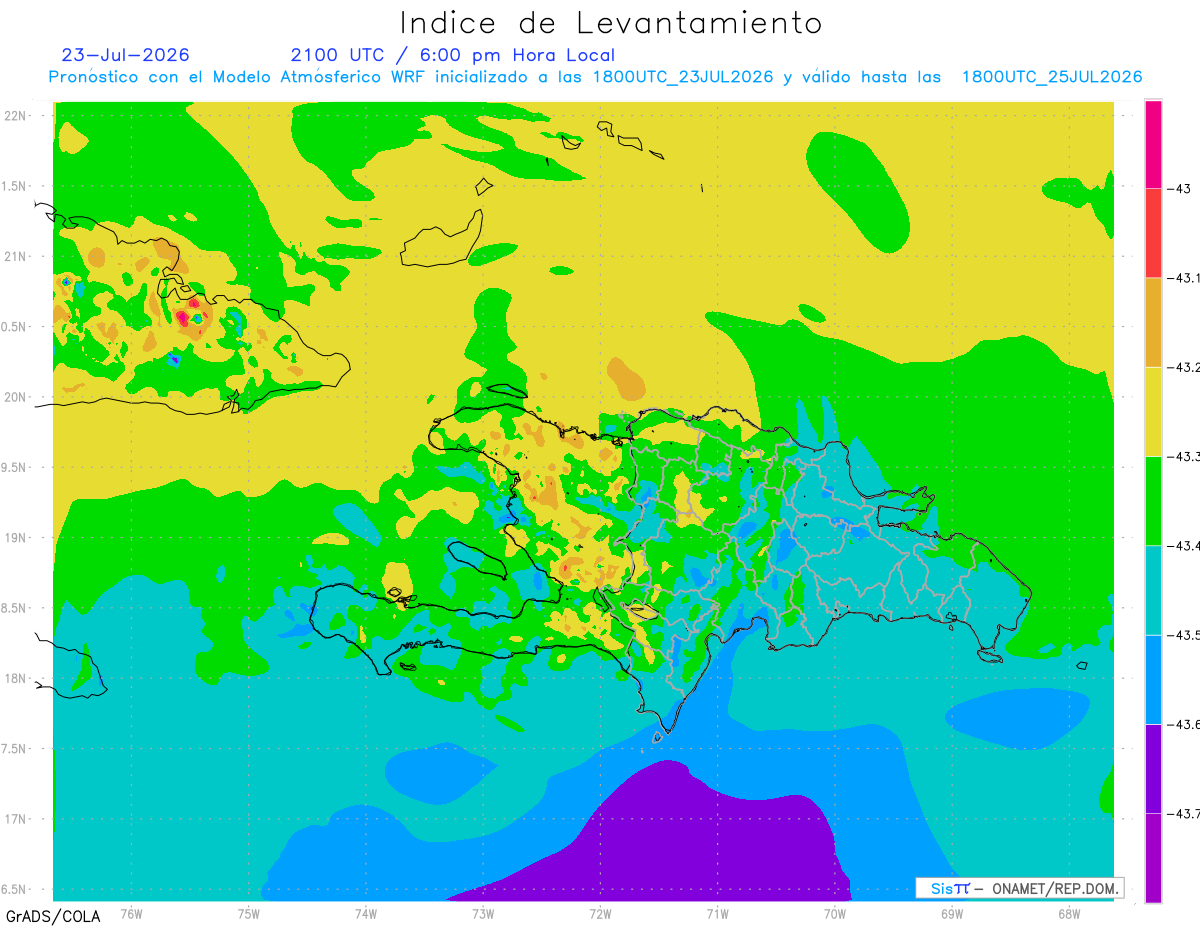Click the '-43.2' legend value
The height and width of the screenshot is (927, 1200).
1184,367
